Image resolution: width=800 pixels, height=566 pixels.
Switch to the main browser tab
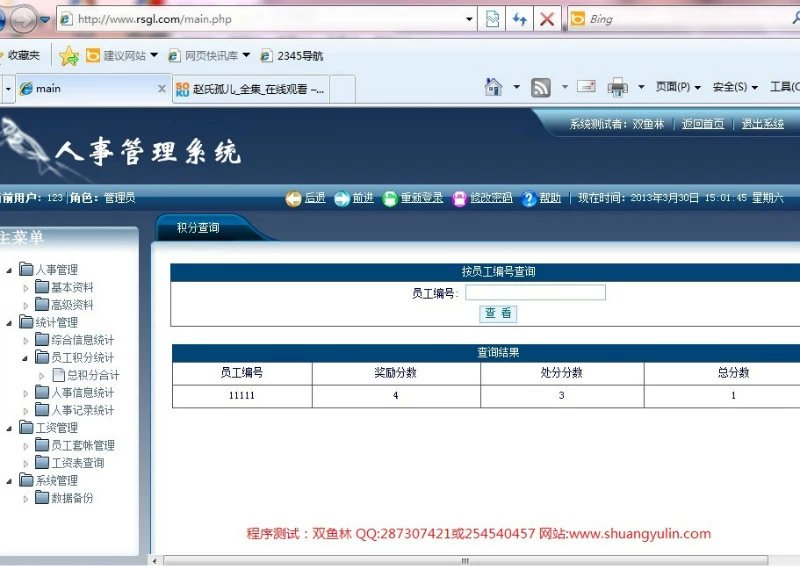coord(92,89)
